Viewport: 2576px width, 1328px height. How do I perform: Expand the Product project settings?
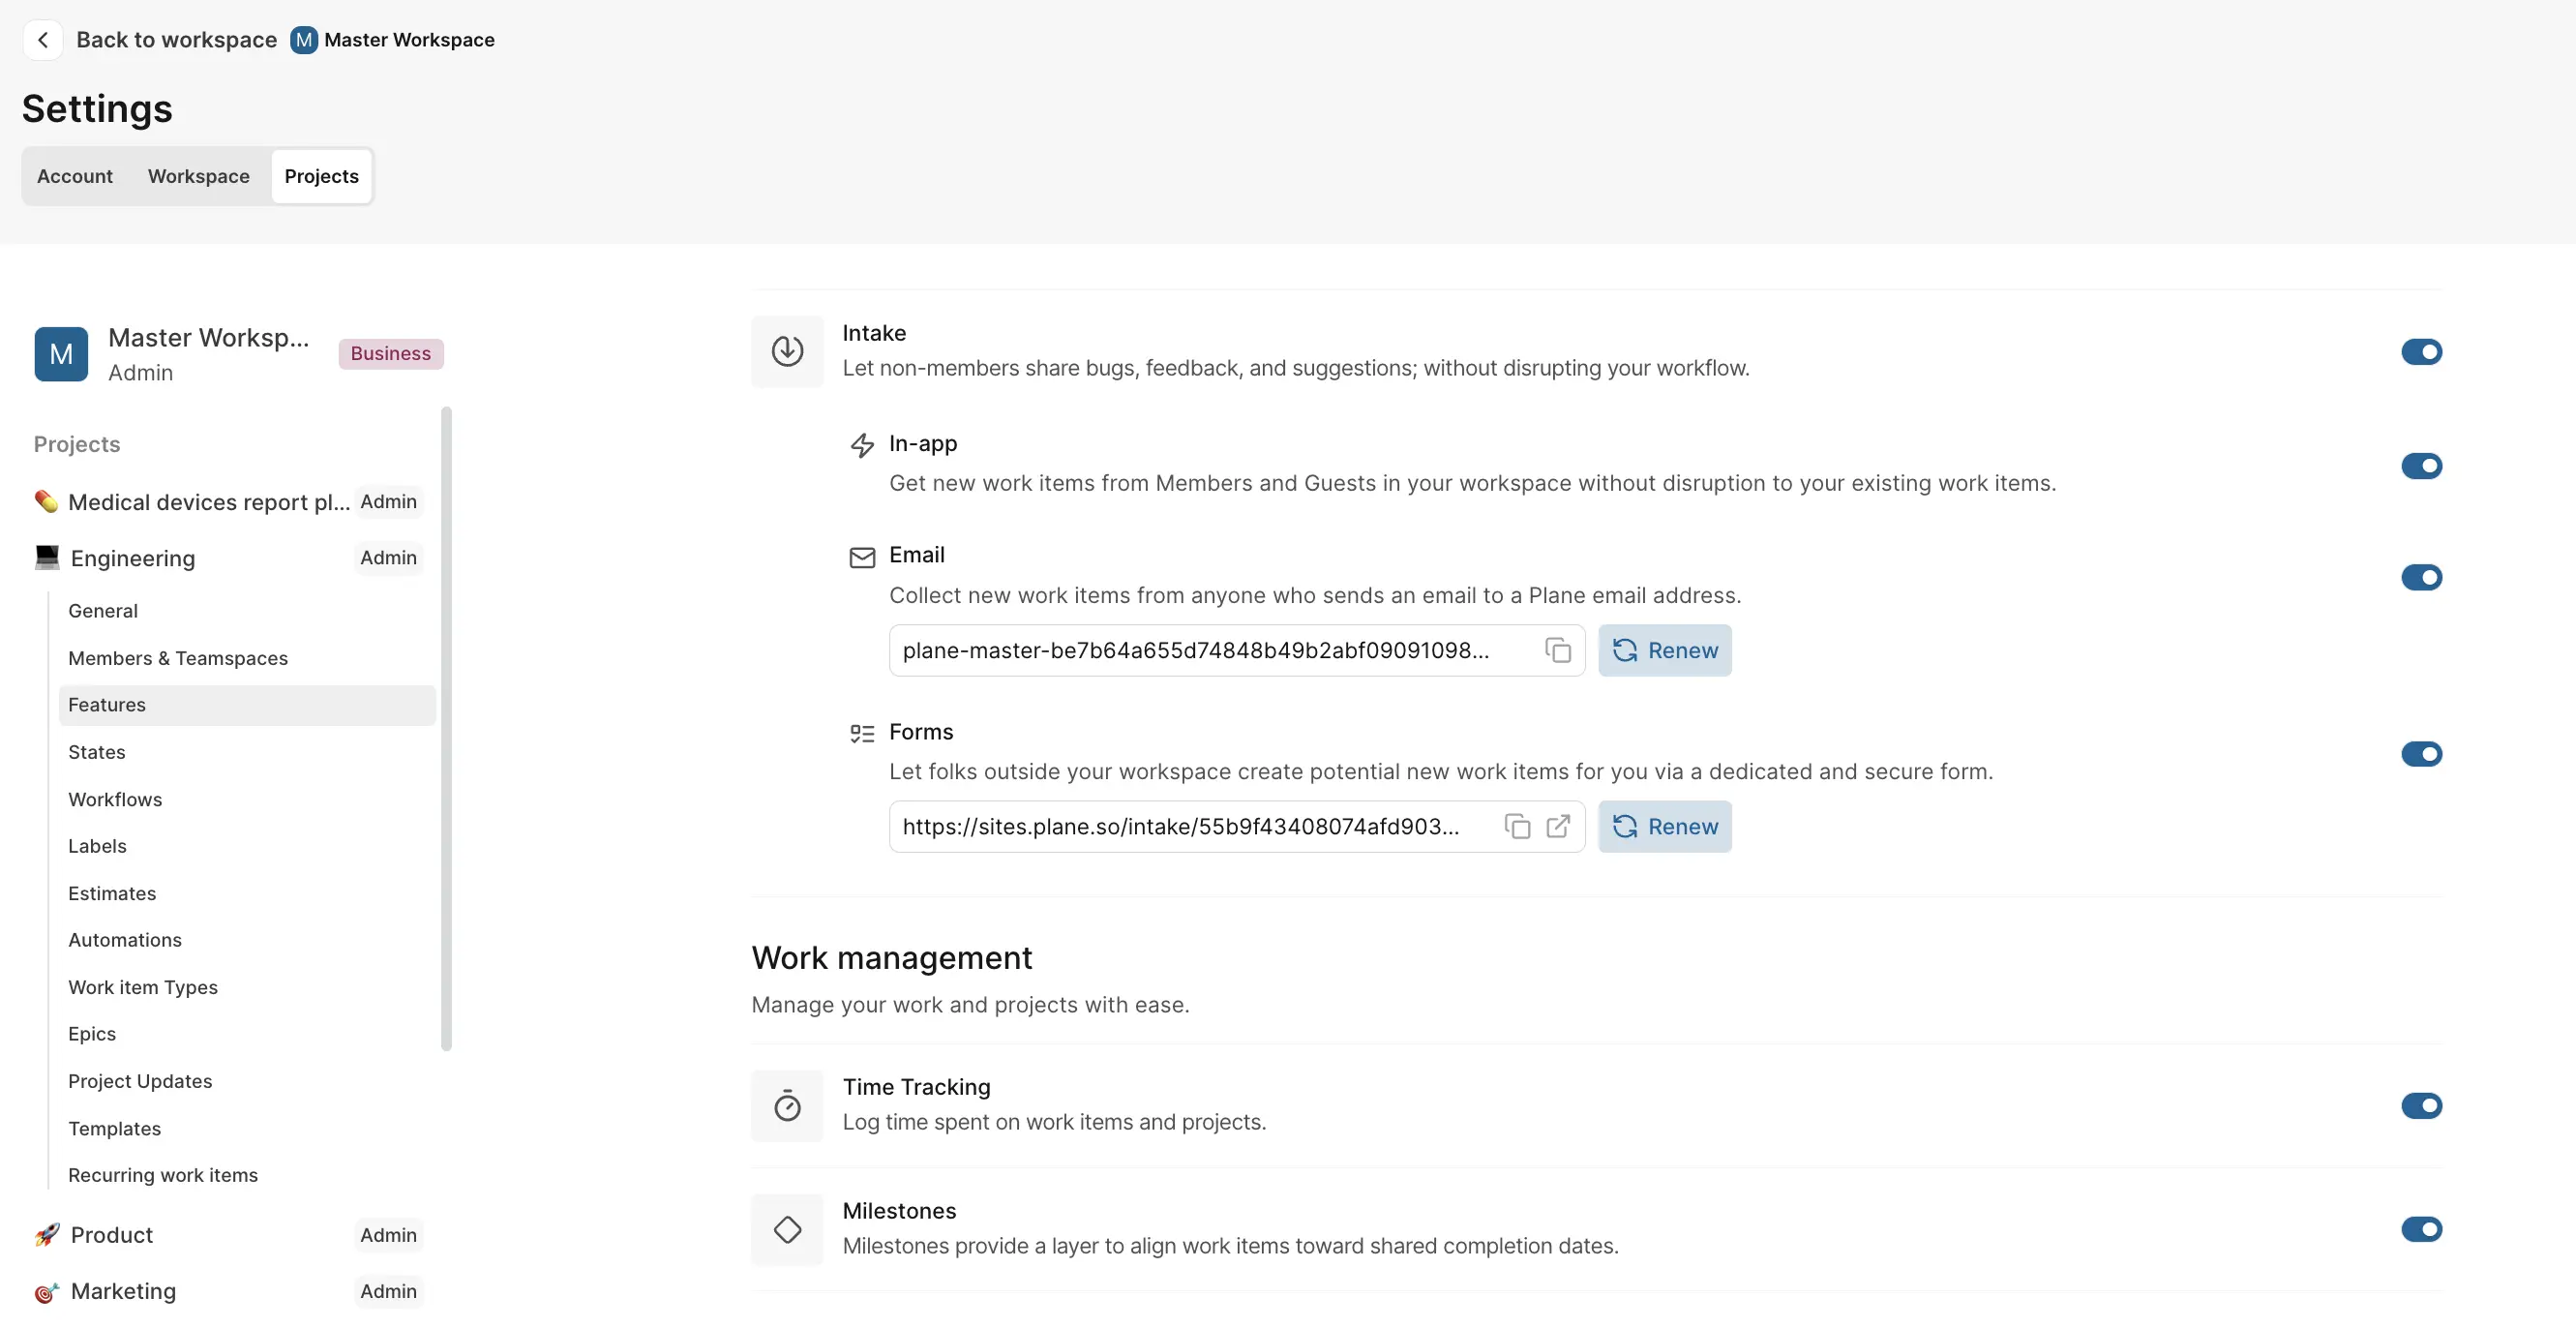coord(111,1235)
